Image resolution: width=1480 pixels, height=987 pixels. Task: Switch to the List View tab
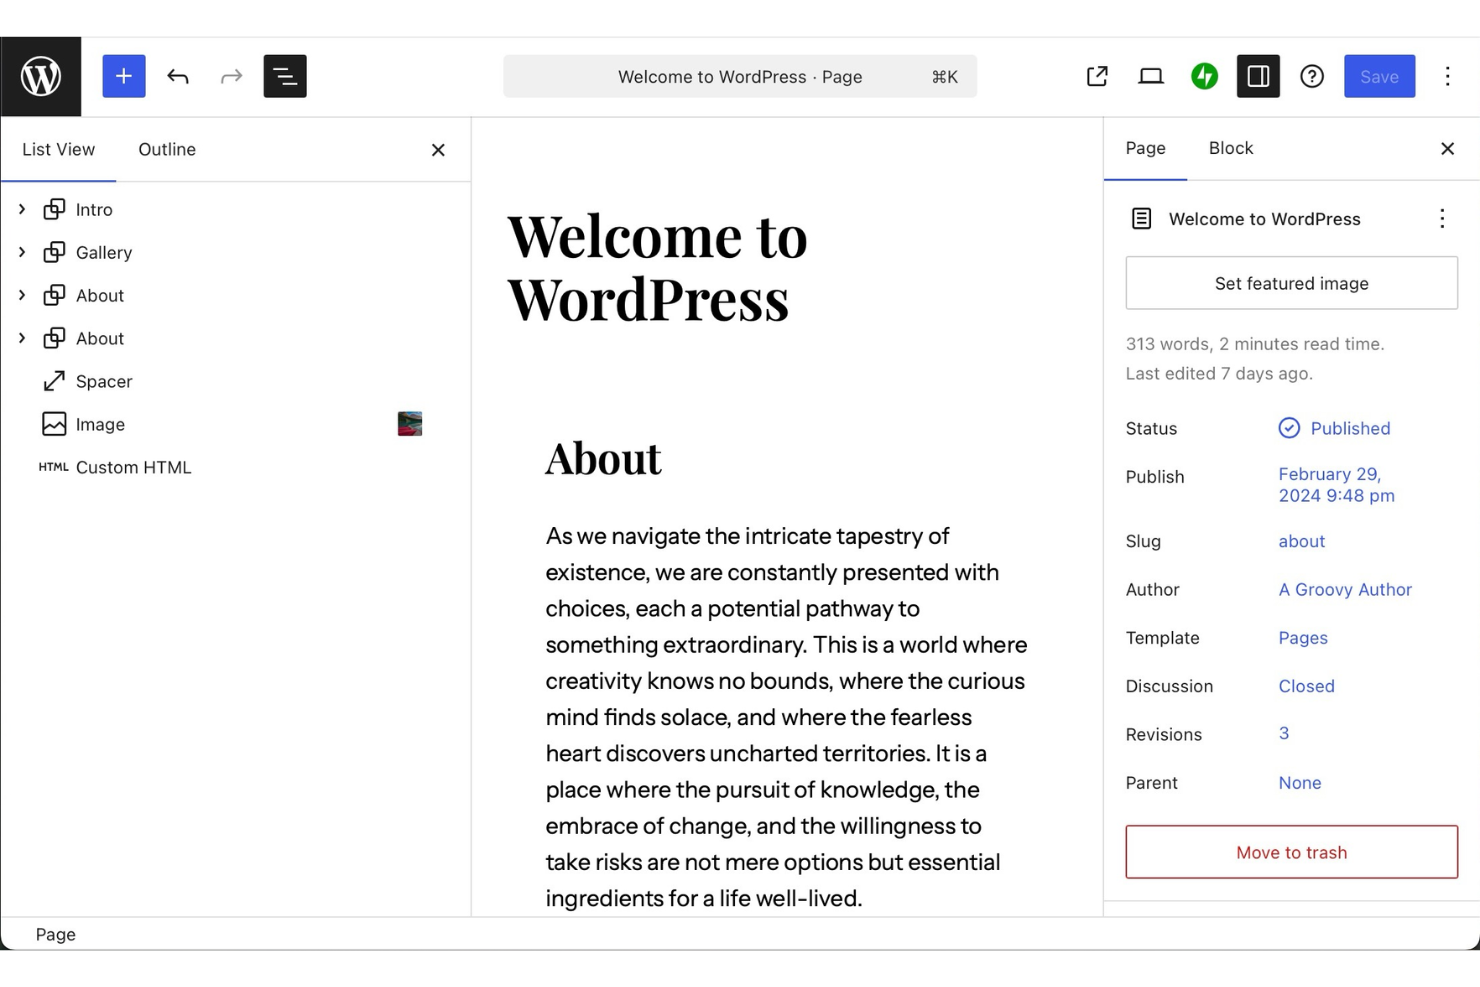pyautogui.click(x=59, y=149)
